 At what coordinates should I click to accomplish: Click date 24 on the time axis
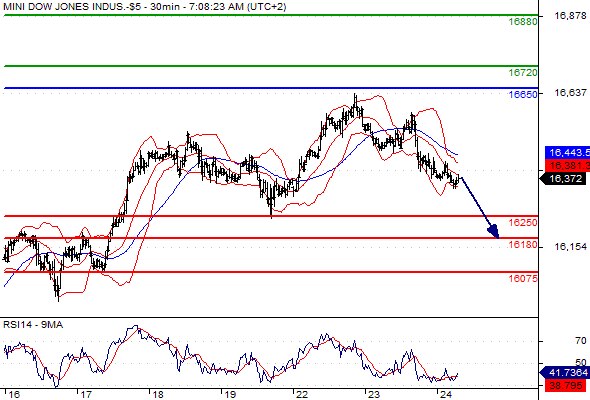446,395
